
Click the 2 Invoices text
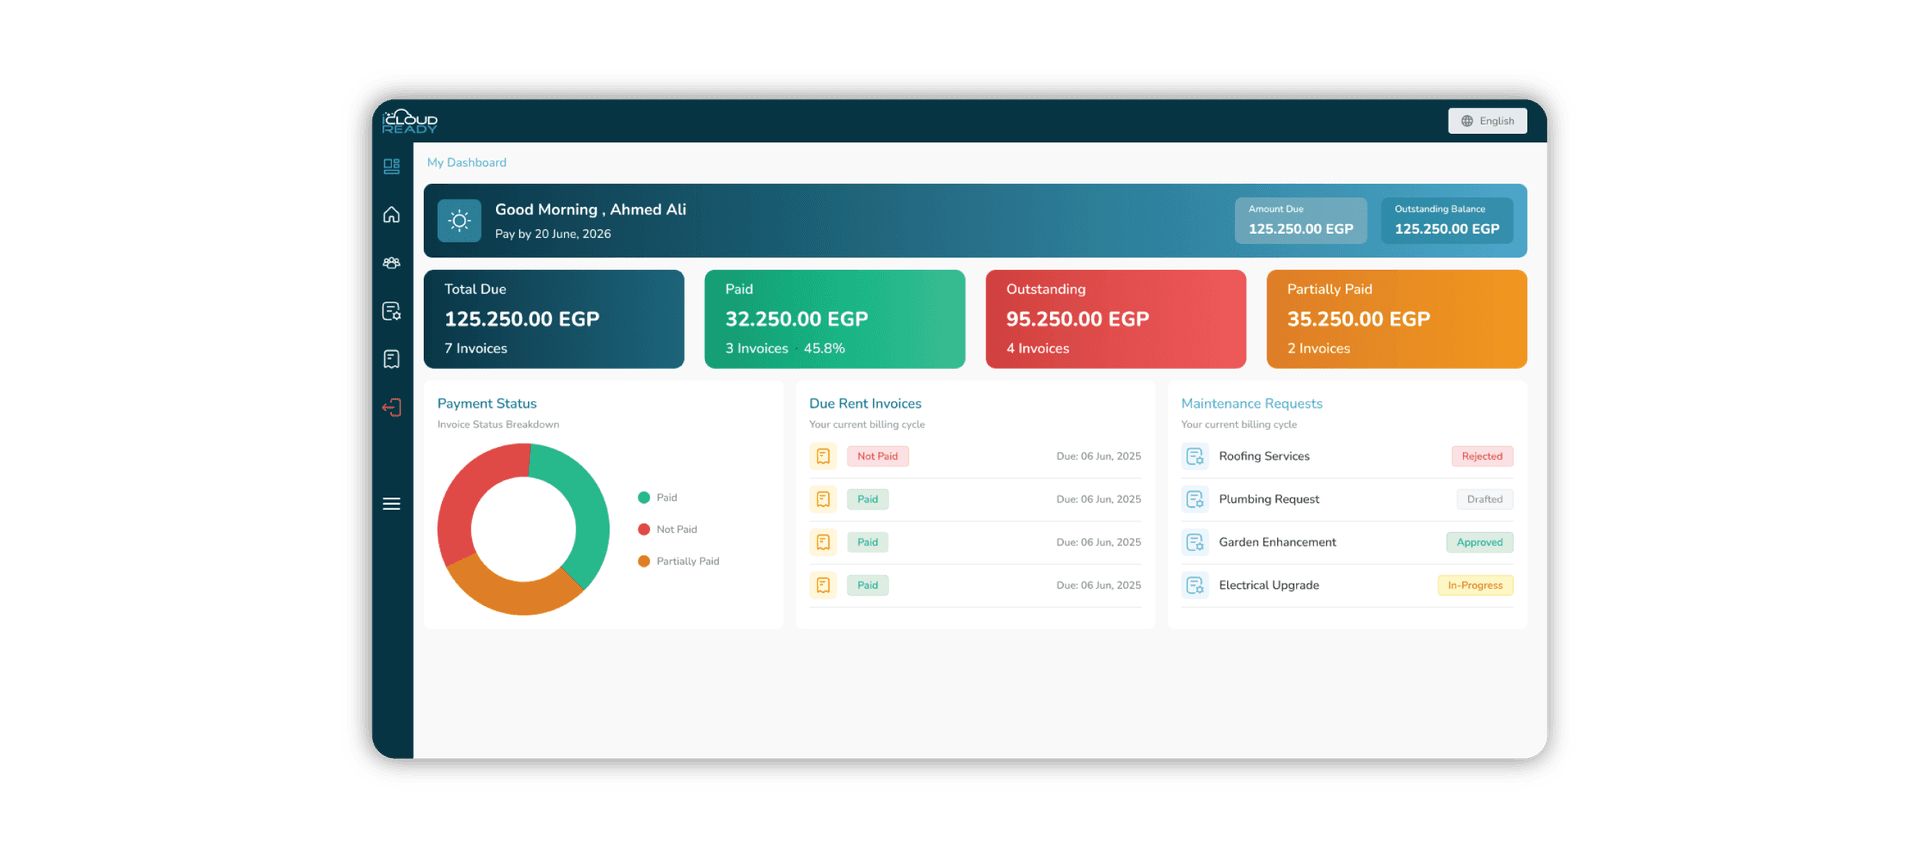(1319, 349)
